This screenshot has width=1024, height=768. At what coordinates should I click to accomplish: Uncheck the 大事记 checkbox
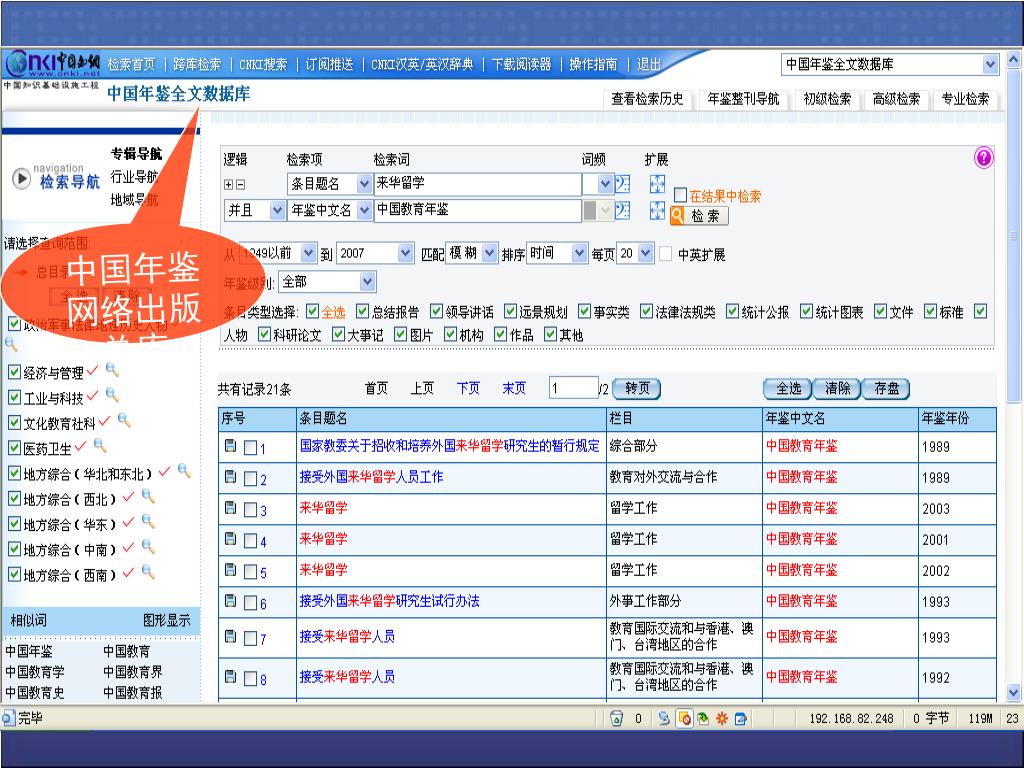coord(338,334)
